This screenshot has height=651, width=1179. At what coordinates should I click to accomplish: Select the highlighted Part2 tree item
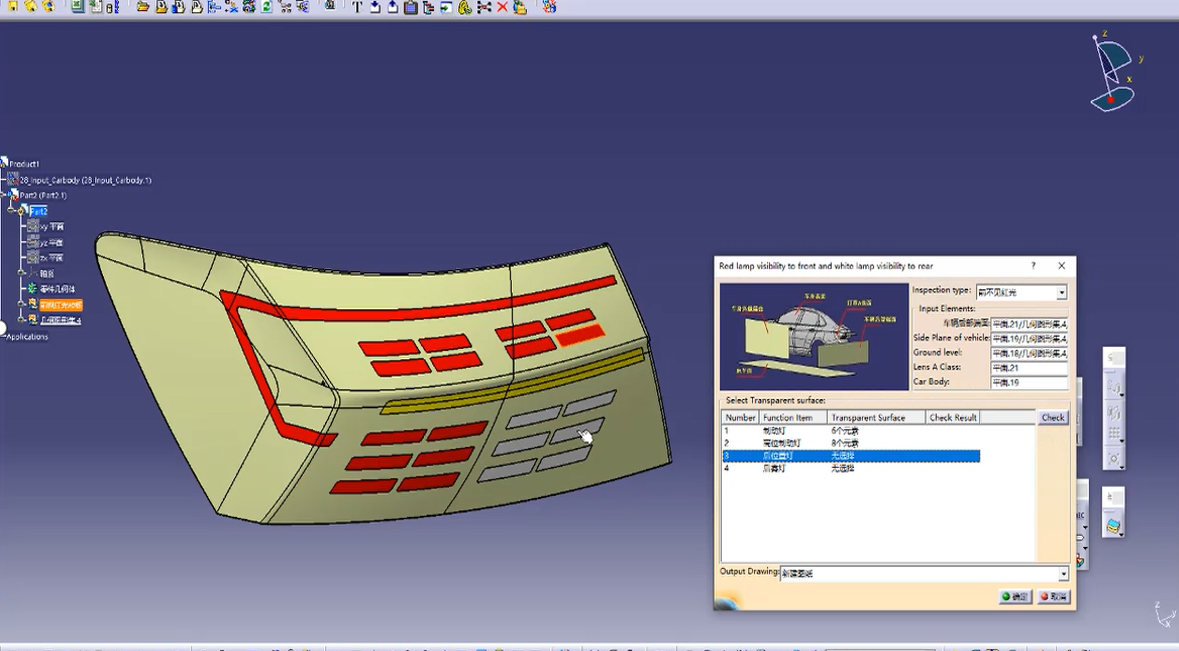[38, 211]
